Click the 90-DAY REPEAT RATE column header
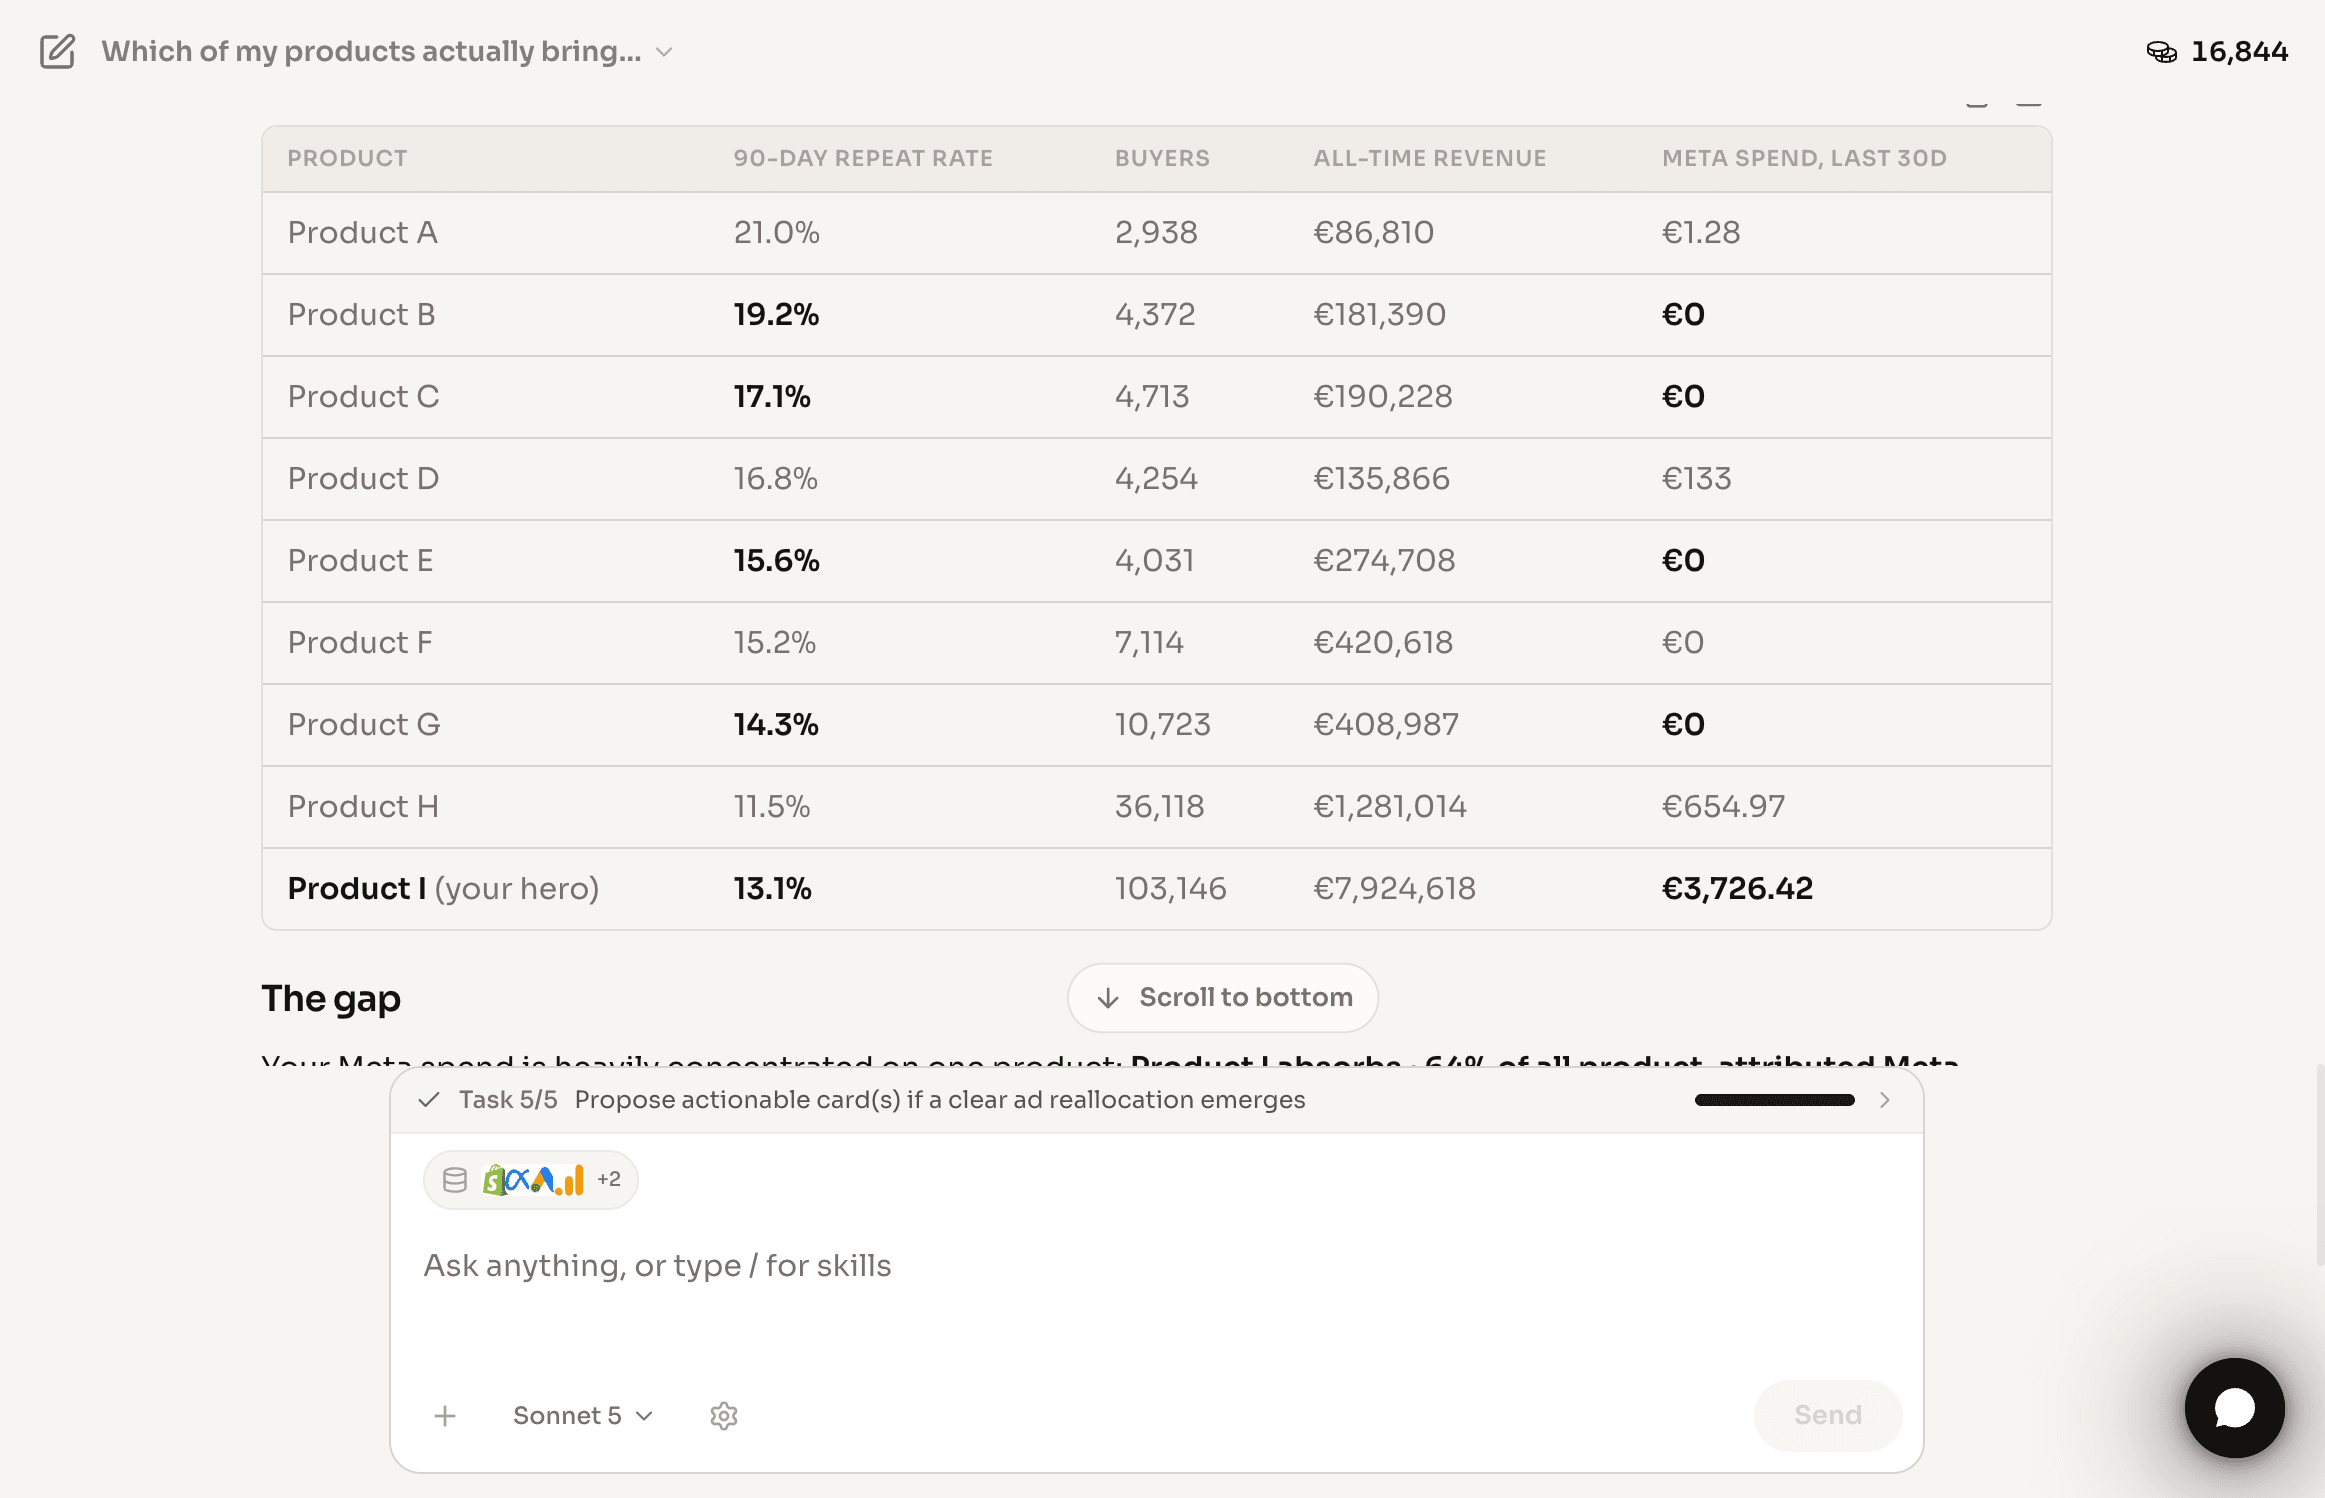Image resolution: width=2325 pixels, height=1498 pixels. click(863, 158)
